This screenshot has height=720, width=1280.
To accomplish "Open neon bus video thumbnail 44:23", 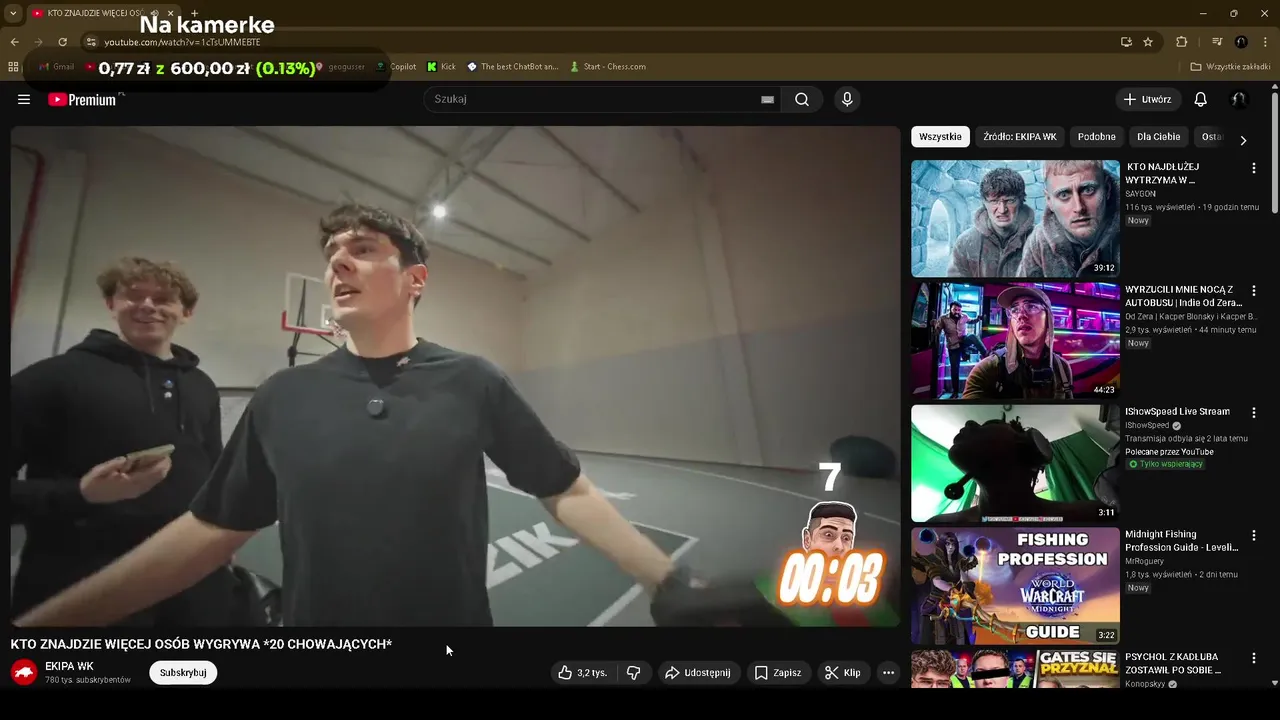I will pos(1015,341).
